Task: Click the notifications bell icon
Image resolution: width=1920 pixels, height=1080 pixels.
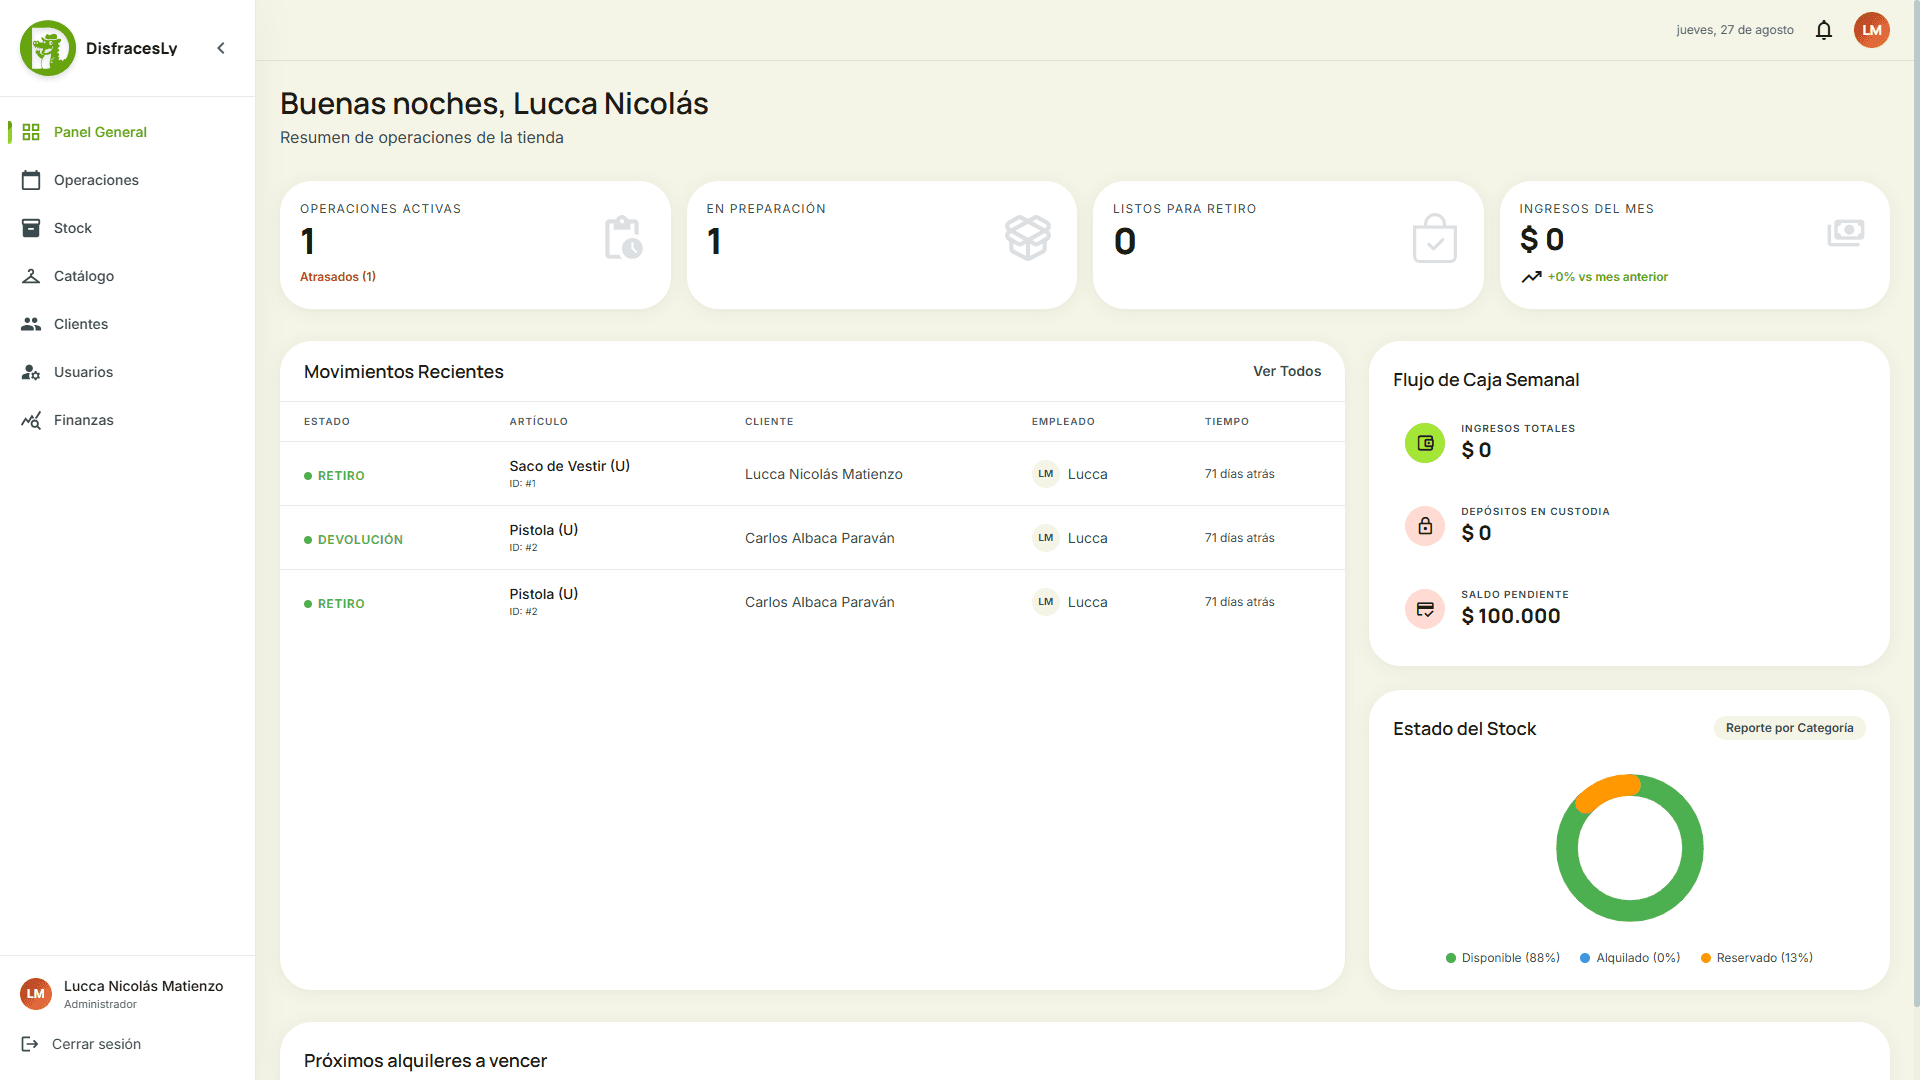Action: [1824, 30]
